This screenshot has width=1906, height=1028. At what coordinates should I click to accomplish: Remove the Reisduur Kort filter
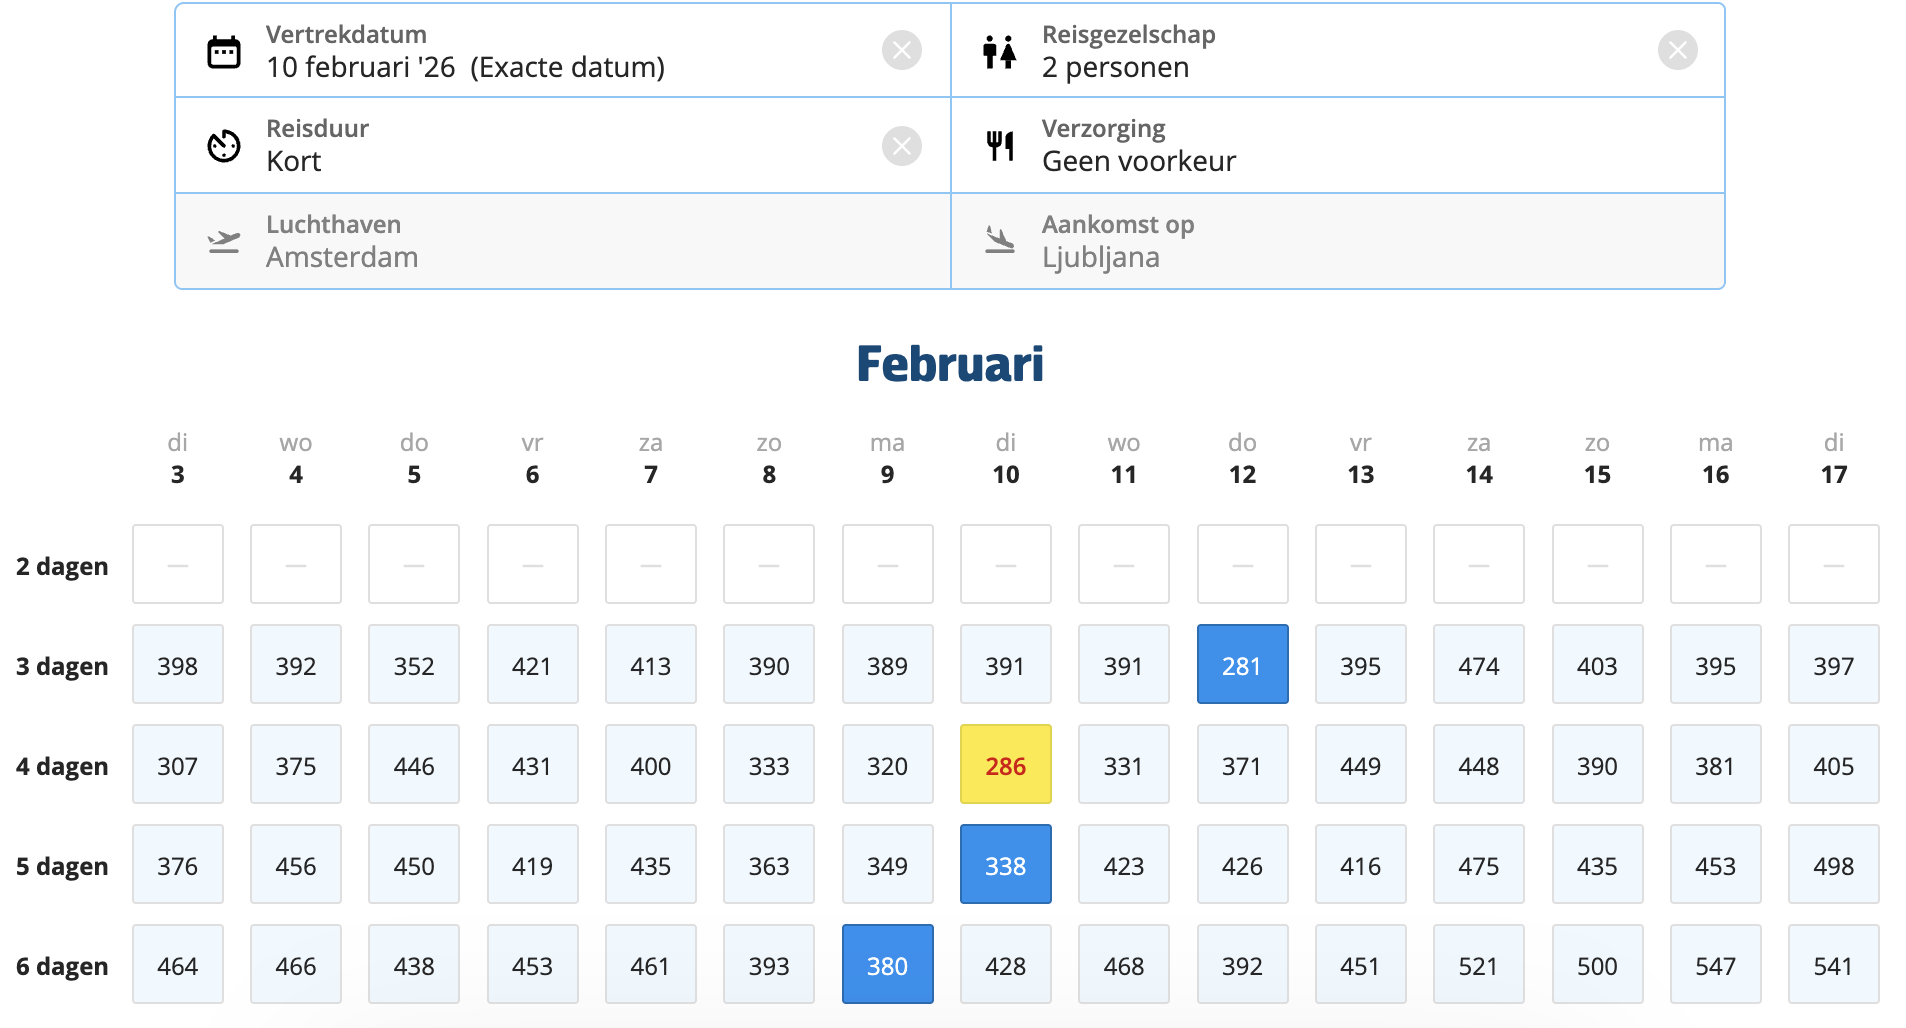point(901,146)
